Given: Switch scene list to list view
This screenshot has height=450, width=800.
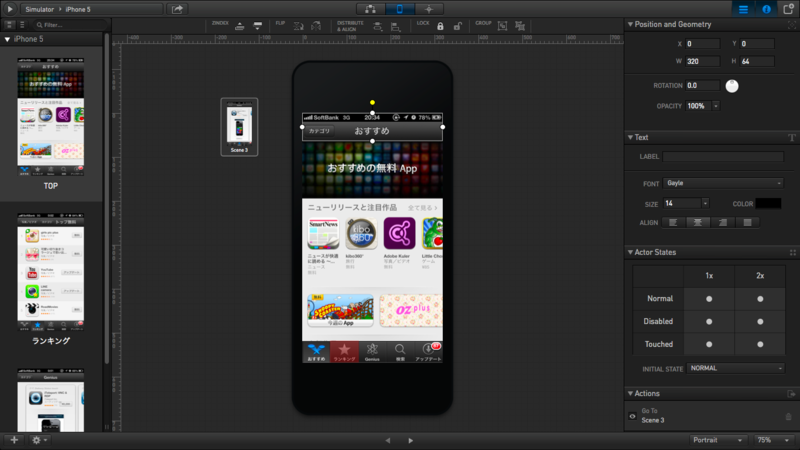Looking at the screenshot, I should pyautogui.click(x=22, y=24).
